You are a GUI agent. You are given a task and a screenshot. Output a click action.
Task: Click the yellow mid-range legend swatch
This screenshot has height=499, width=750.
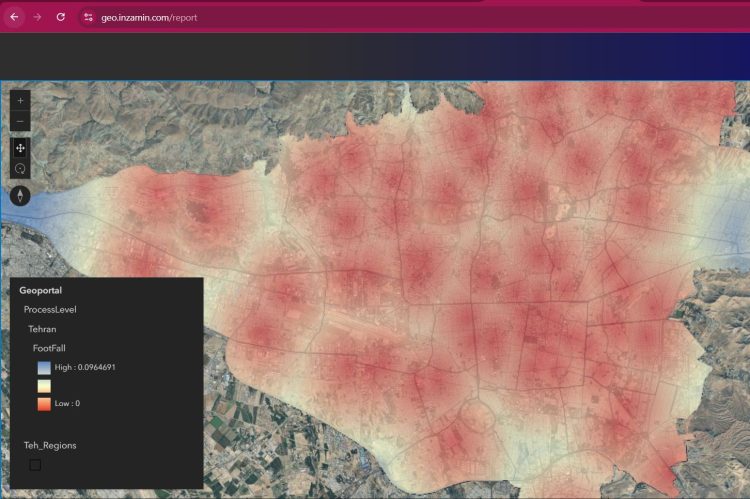pyautogui.click(x=45, y=385)
